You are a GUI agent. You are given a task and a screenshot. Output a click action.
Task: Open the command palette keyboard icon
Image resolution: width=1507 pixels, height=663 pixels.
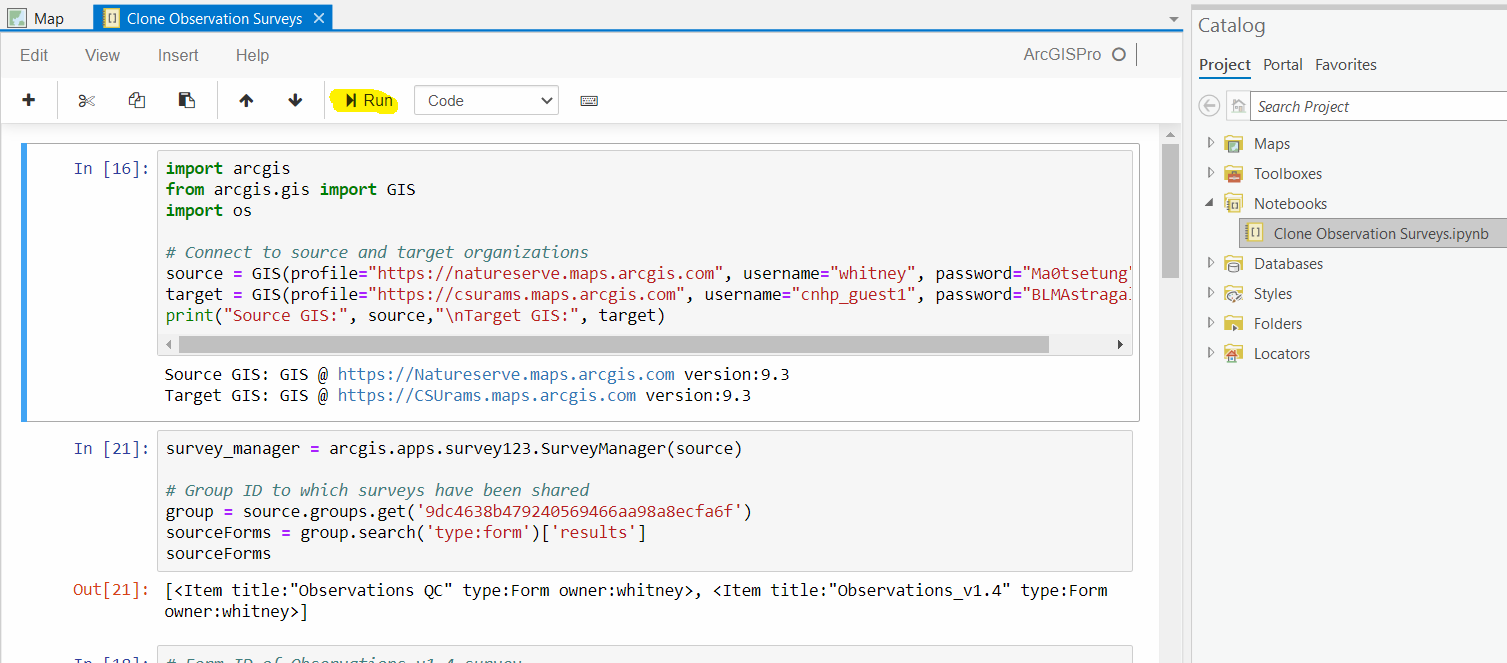tap(589, 101)
